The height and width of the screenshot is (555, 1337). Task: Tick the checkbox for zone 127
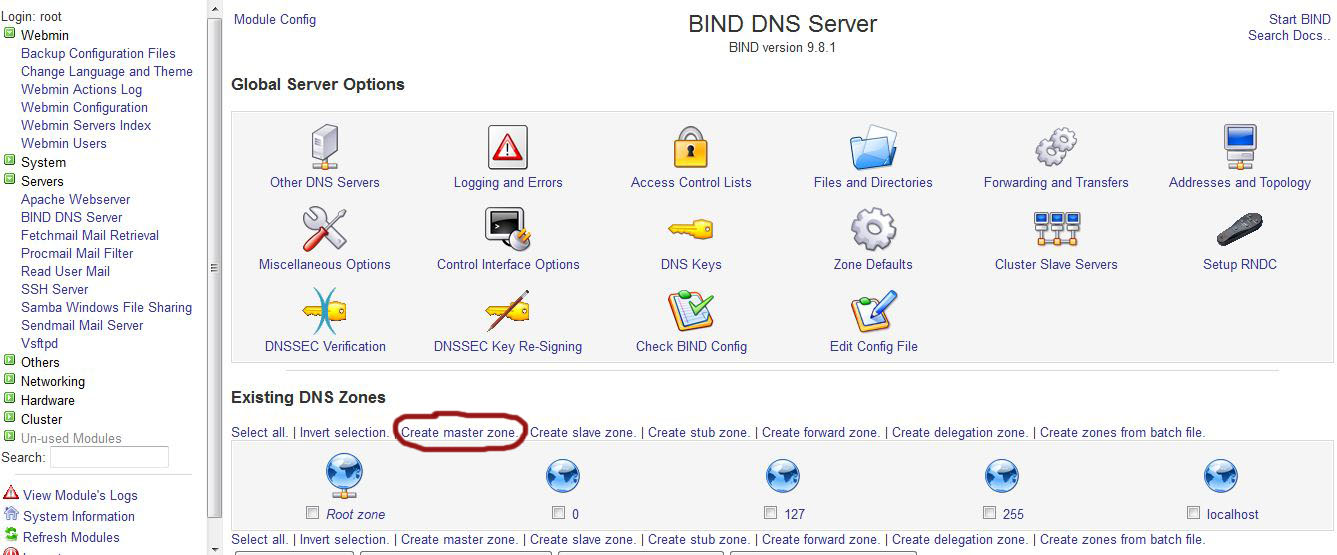tap(770, 513)
